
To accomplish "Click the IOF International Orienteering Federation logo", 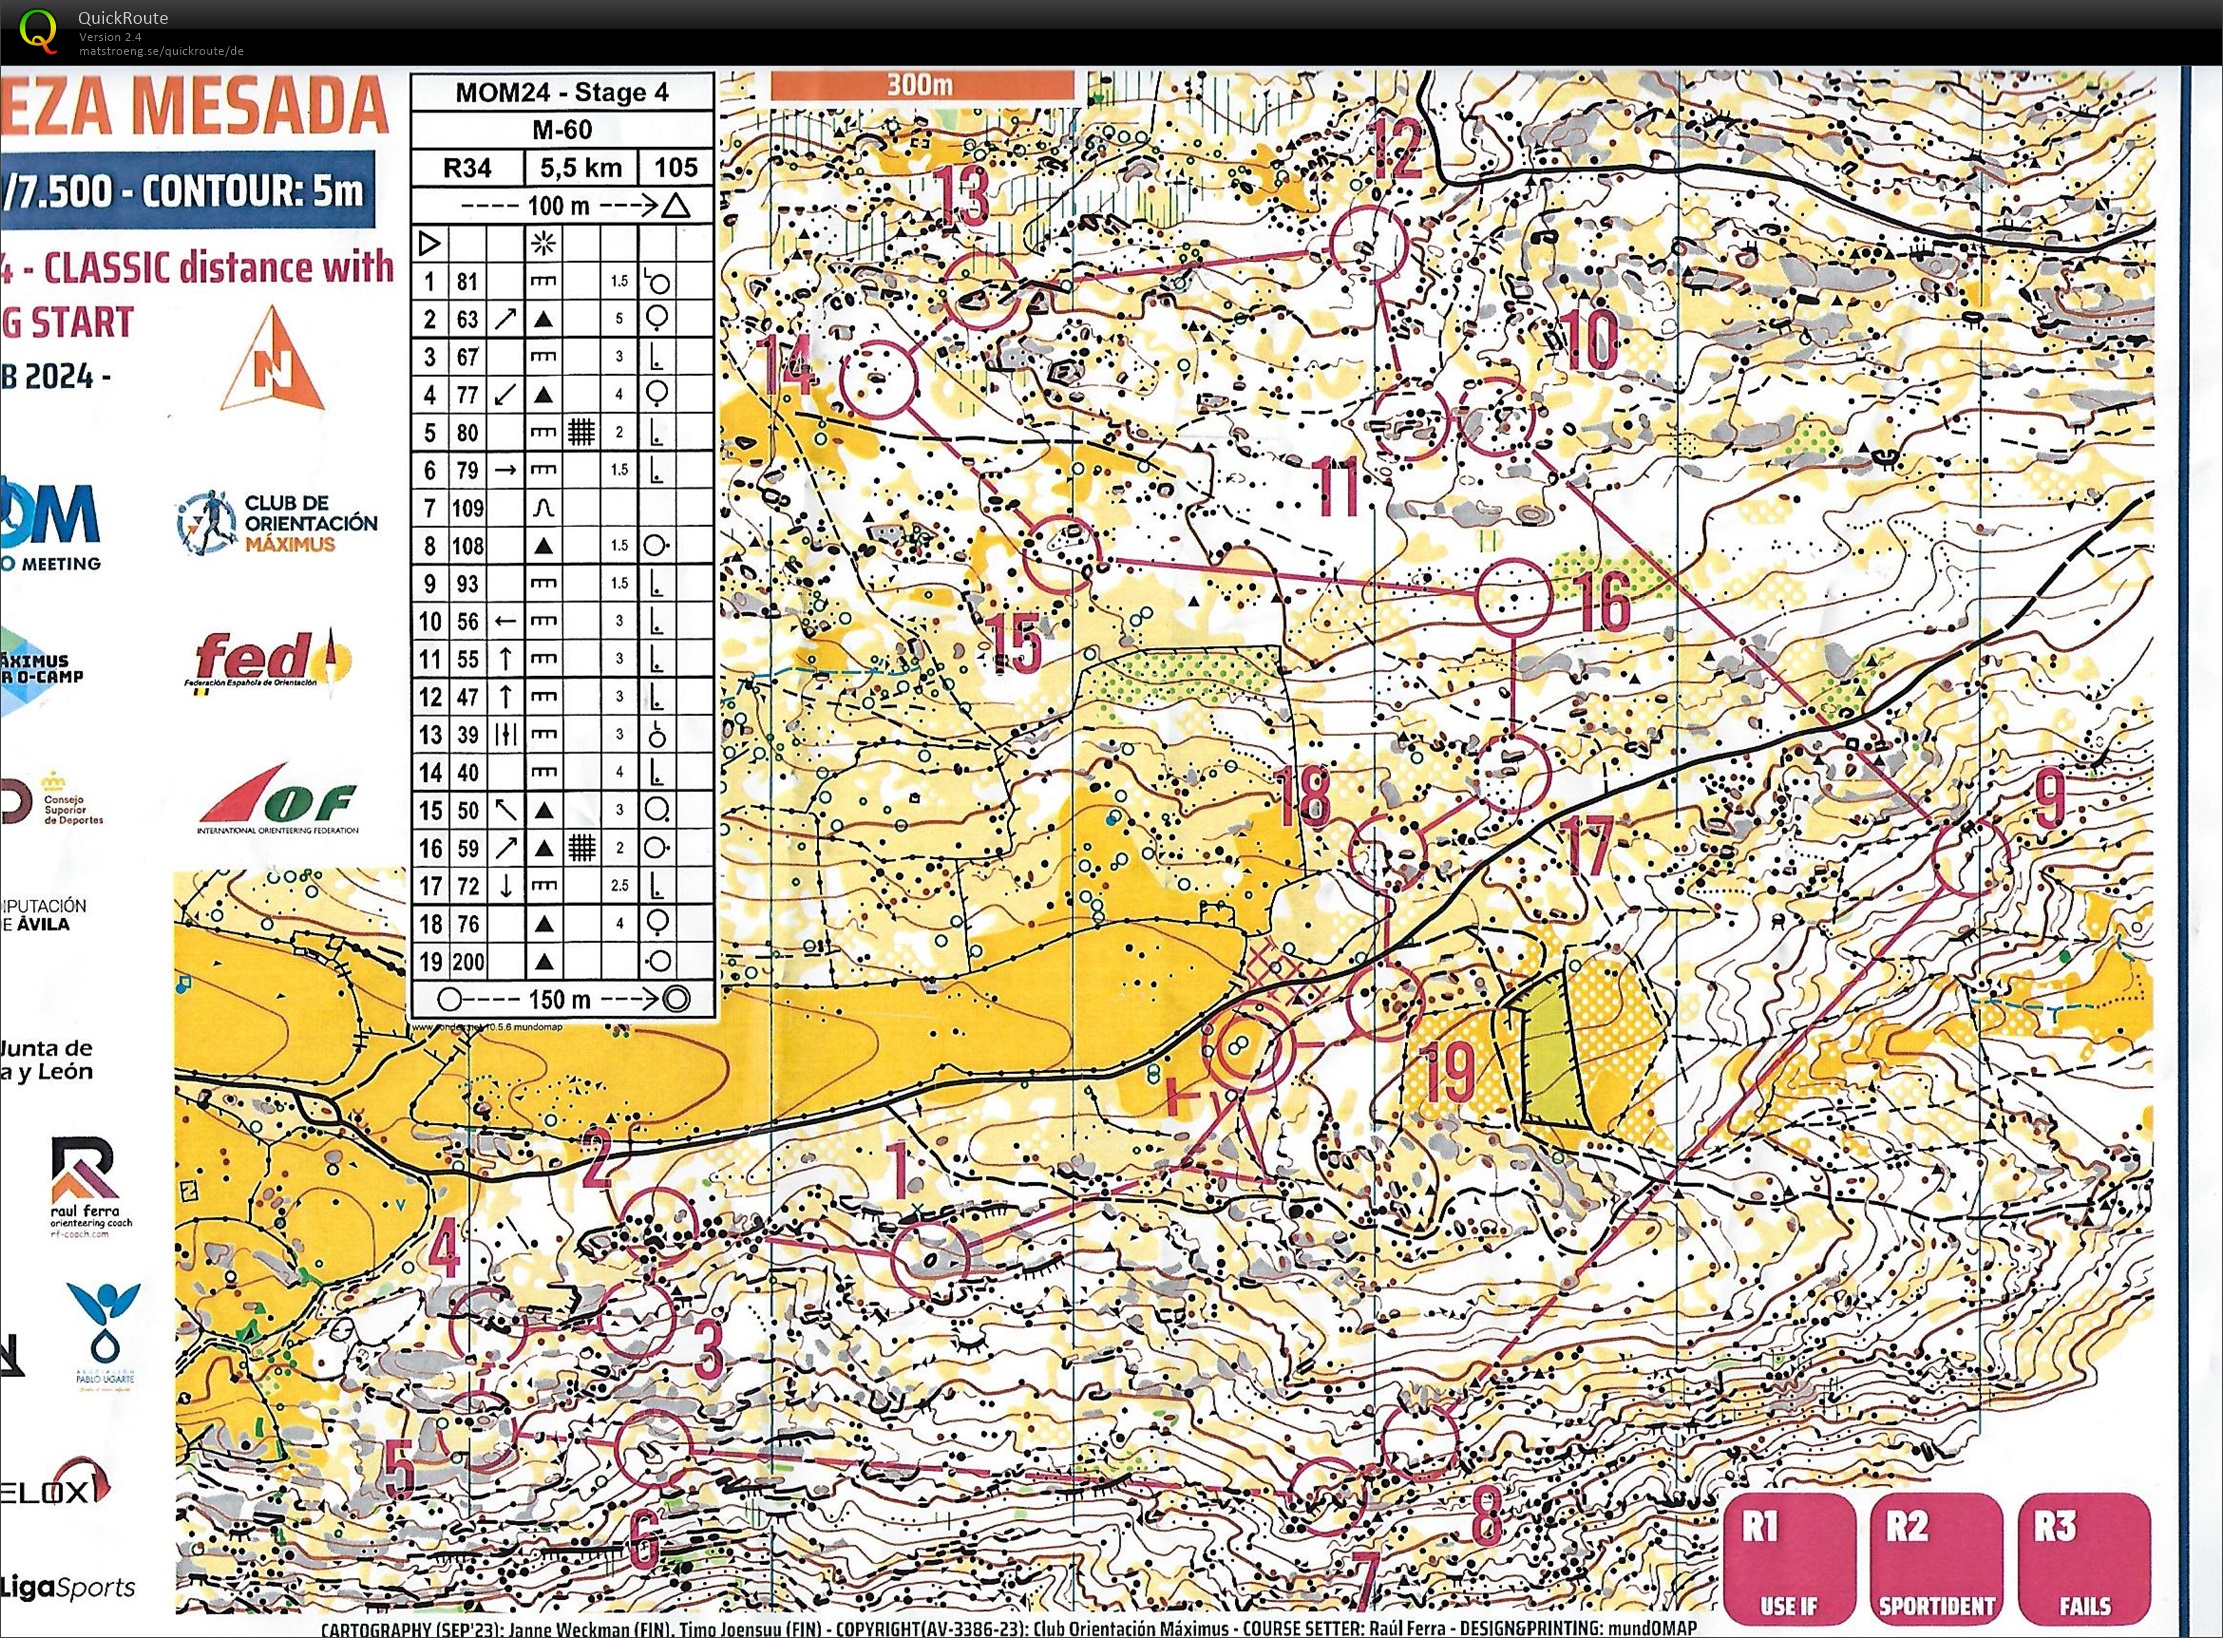I will (x=278, y=800).
